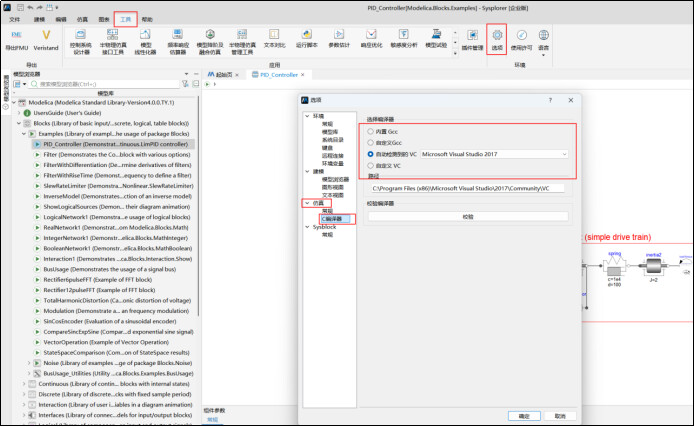Select the auto-detected VC radio button
This screenshot has width=695, height=427.
point(371,154)
